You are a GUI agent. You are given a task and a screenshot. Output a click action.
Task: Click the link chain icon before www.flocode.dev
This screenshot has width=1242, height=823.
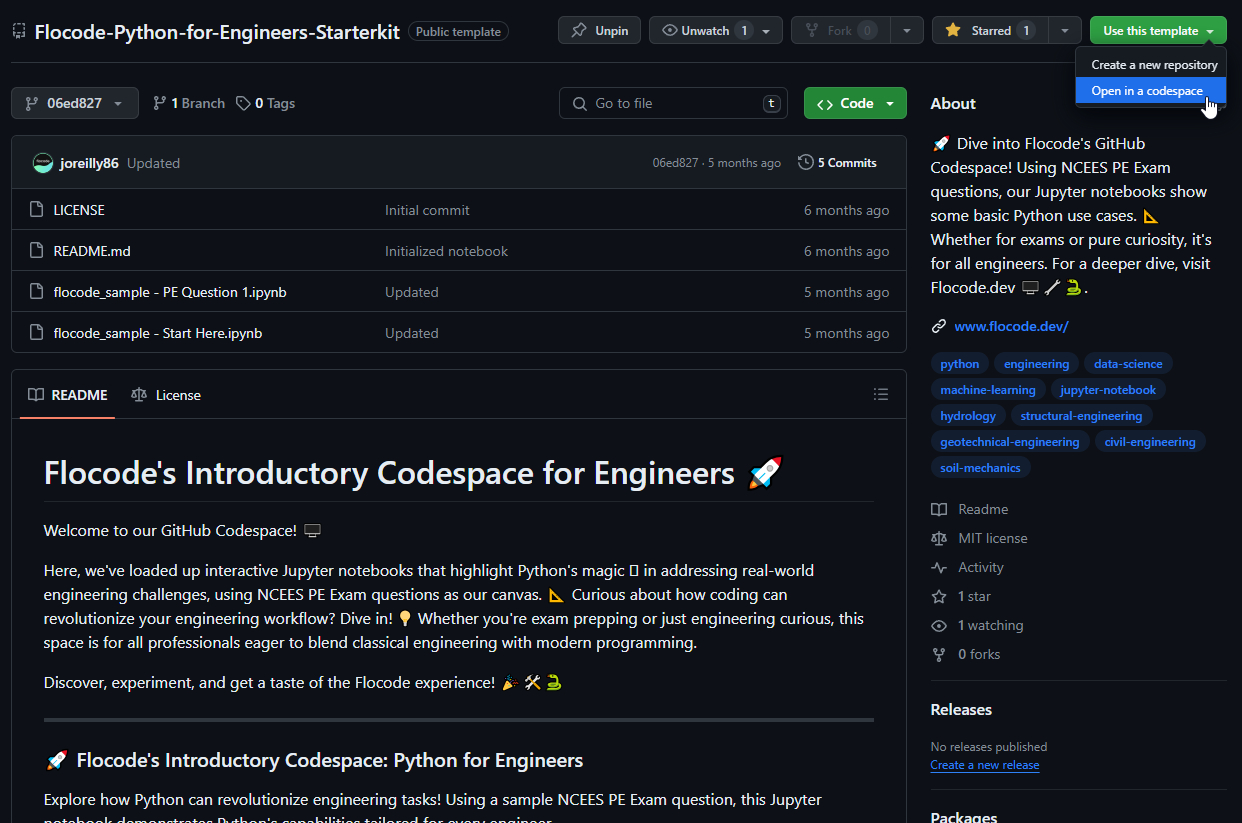click(938, 326)
